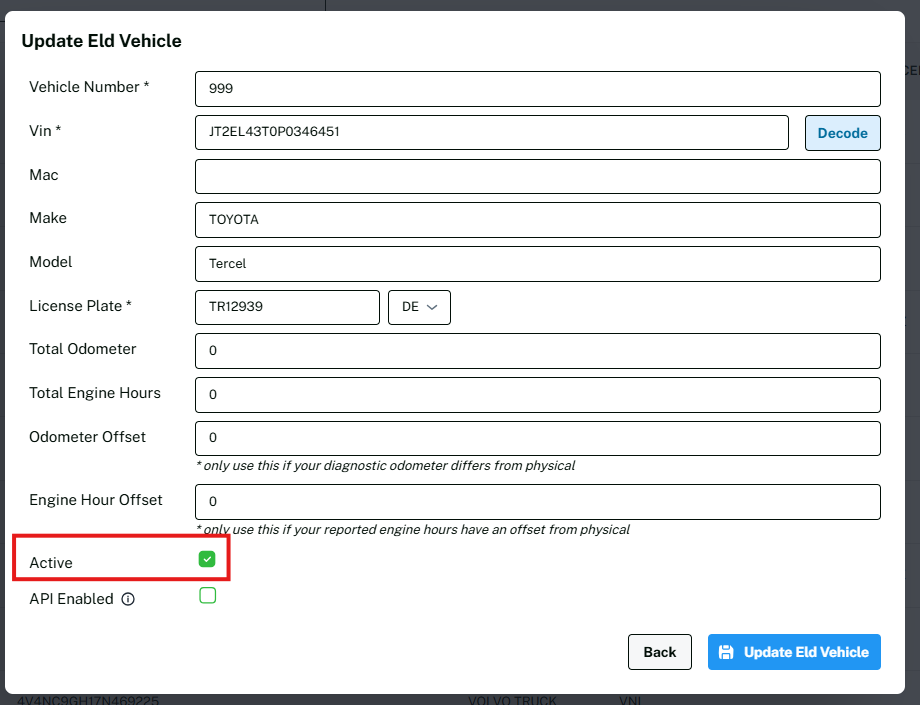Click the License Plate number field
Image resolution: width=920 pixels, height=705 pixels.
(x=287, y=308)
